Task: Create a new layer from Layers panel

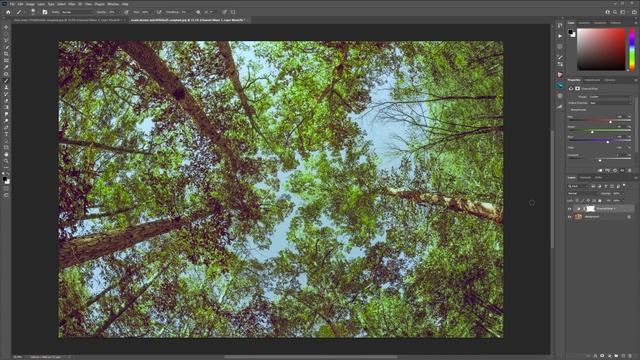Action: tap(624, 356)
